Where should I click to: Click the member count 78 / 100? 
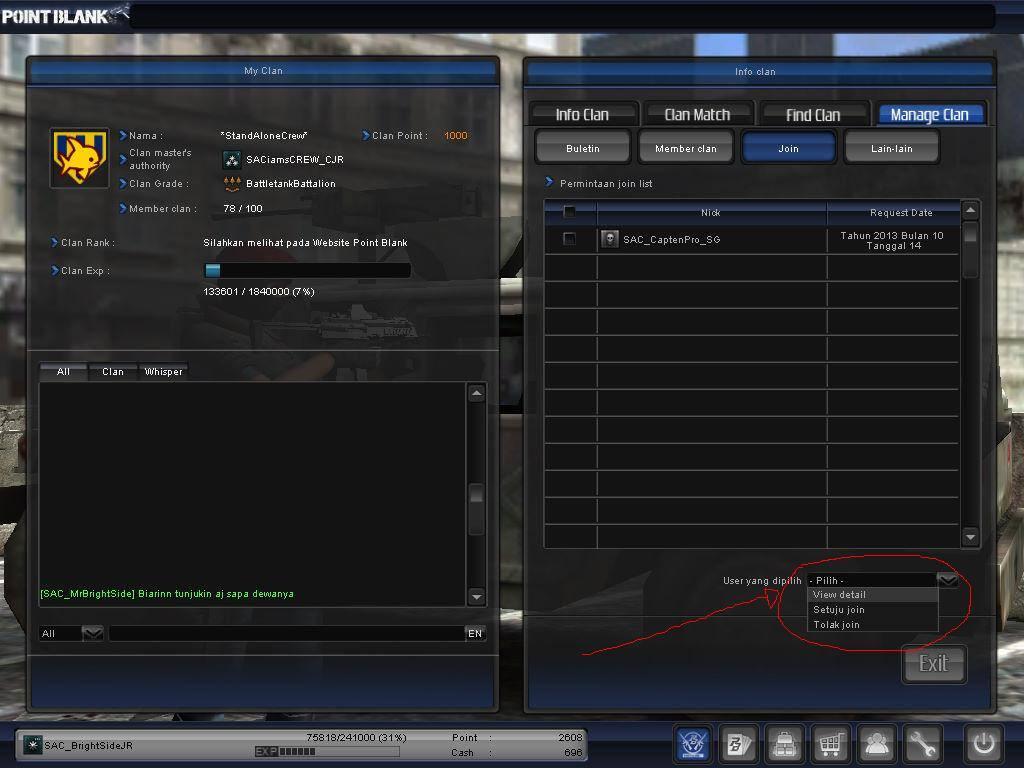point(243,208)
